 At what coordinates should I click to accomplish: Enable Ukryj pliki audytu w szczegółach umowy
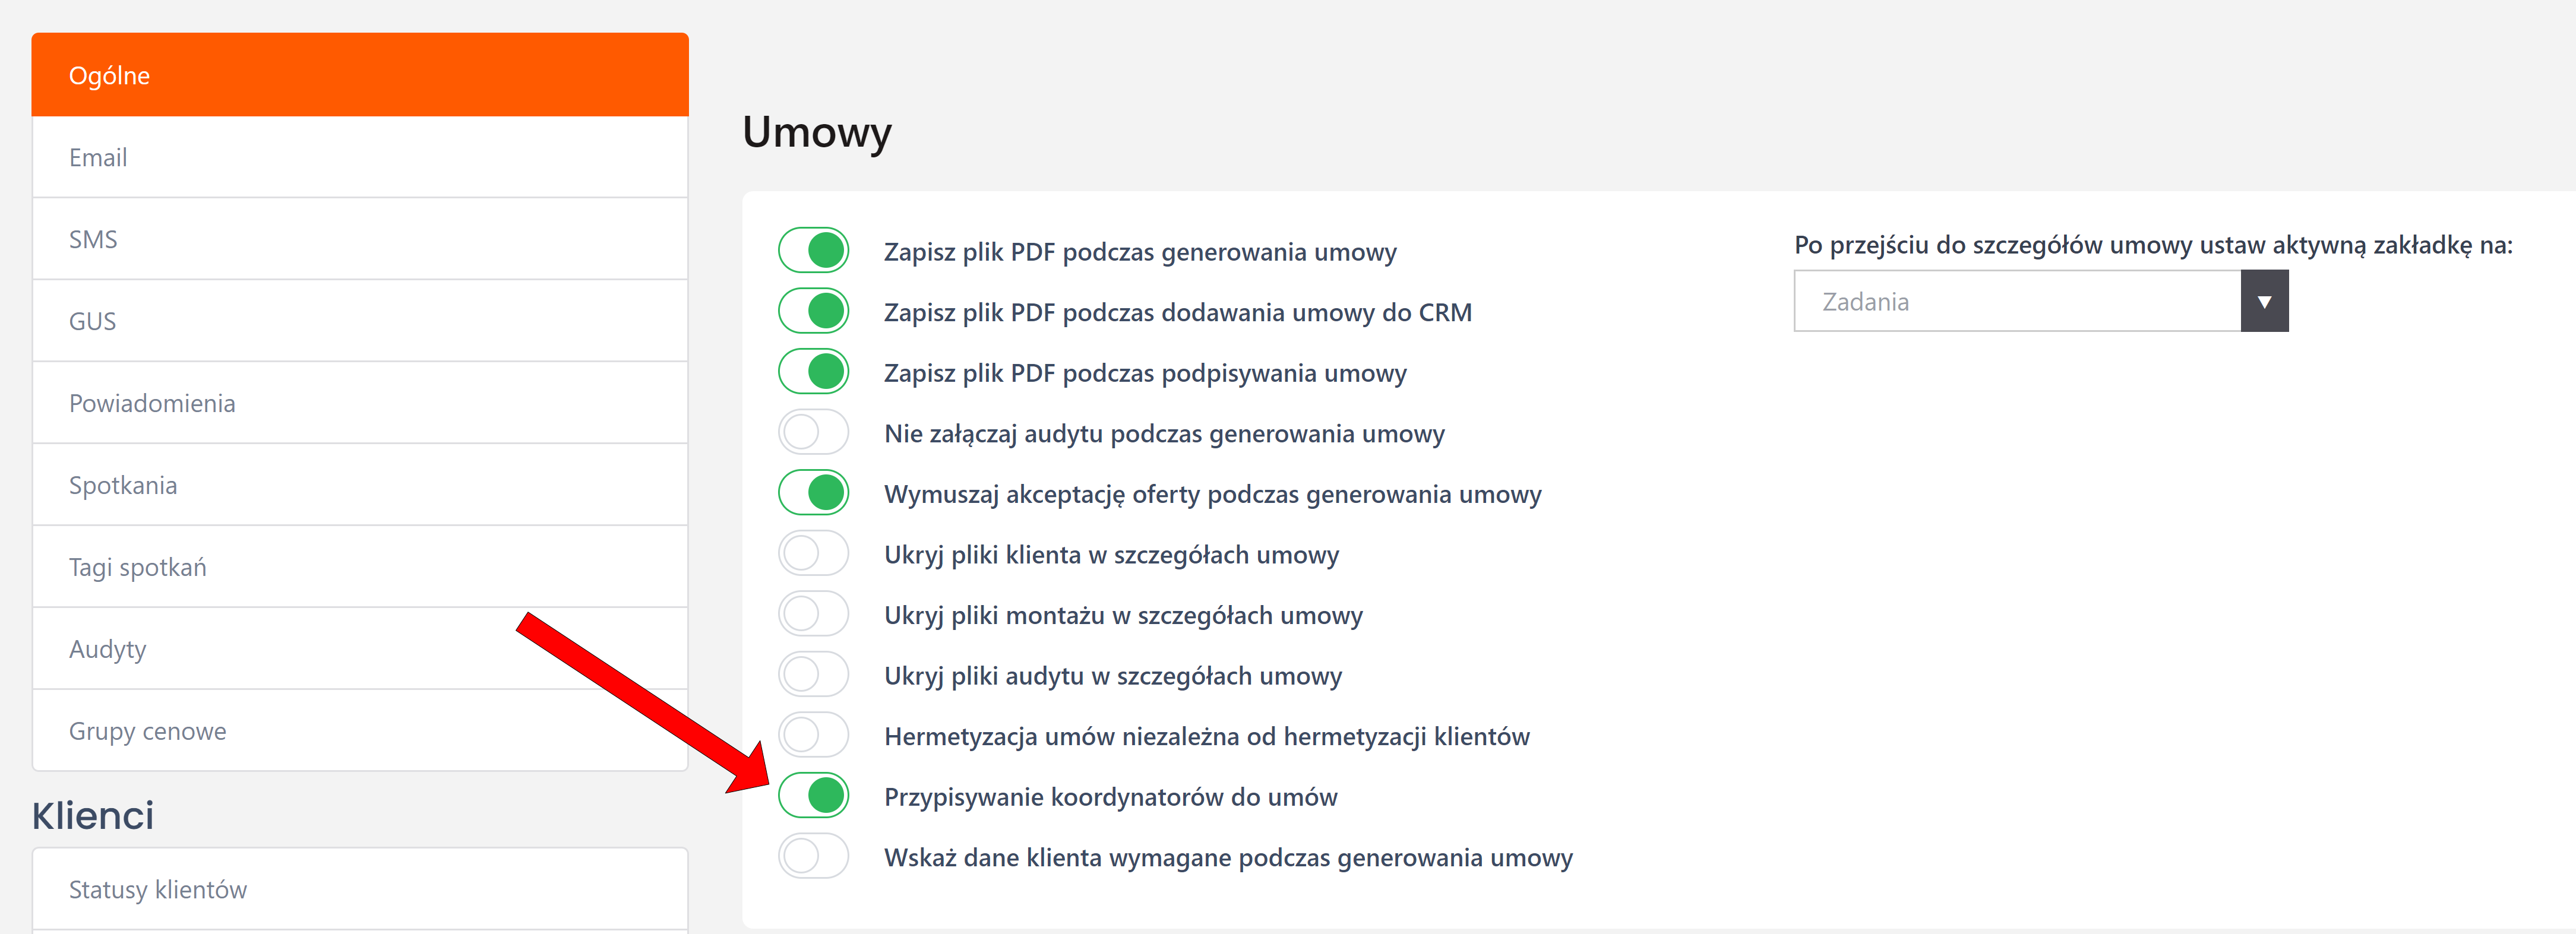[x=813, y=675]
